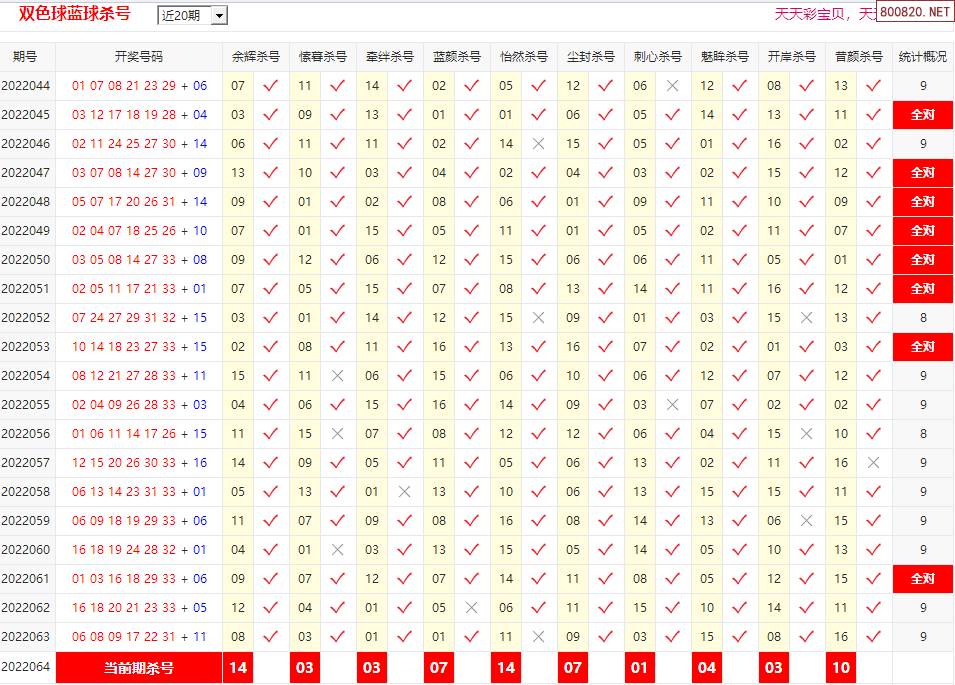Click X mark in 开岸杀号 column, row 2022052

click(806, 318)
